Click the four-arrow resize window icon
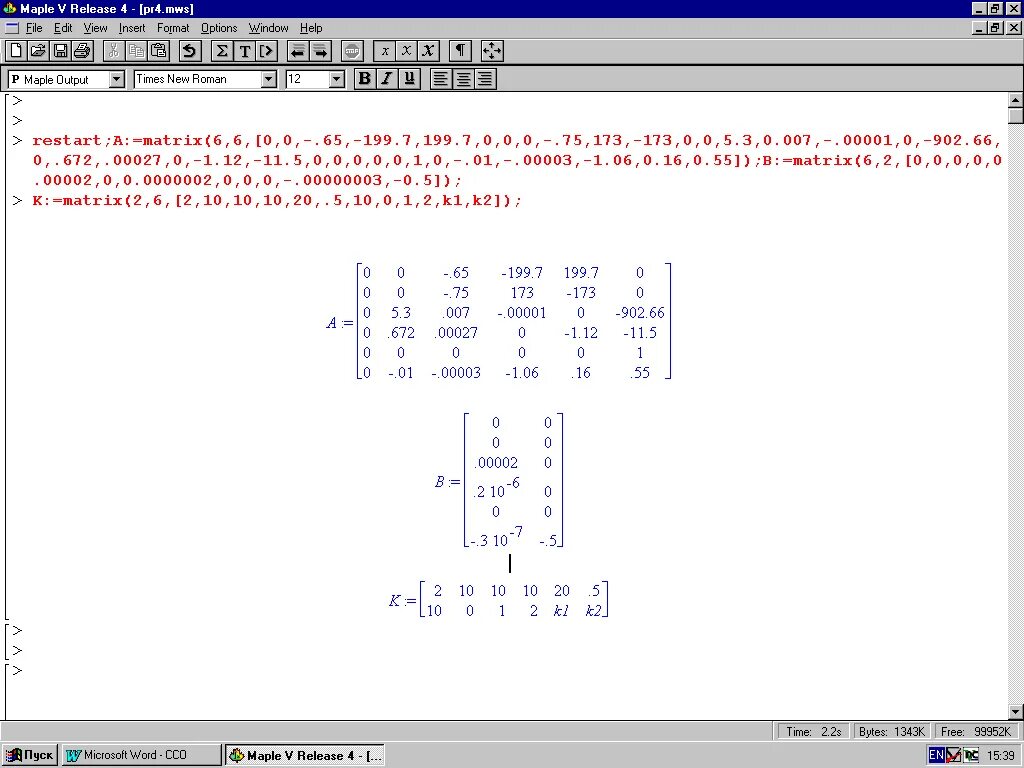Viewport: 1024px width, 768px height. pos(492,51)
